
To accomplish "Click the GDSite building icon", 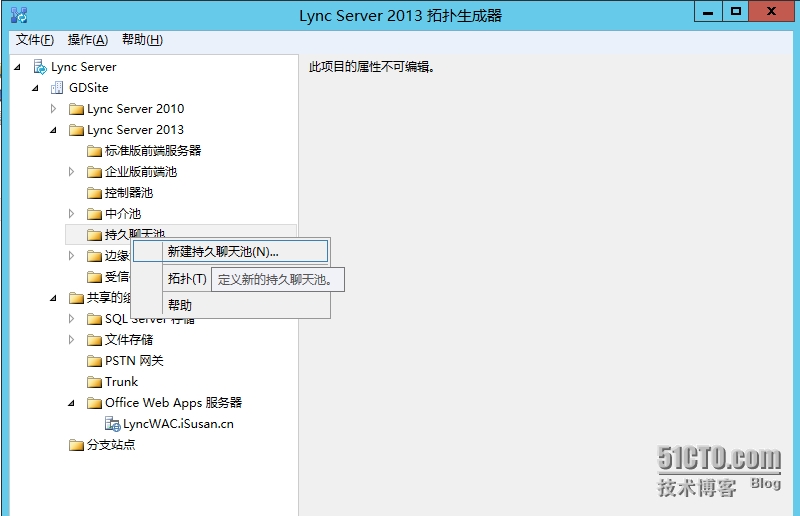I will coord(57,88).
